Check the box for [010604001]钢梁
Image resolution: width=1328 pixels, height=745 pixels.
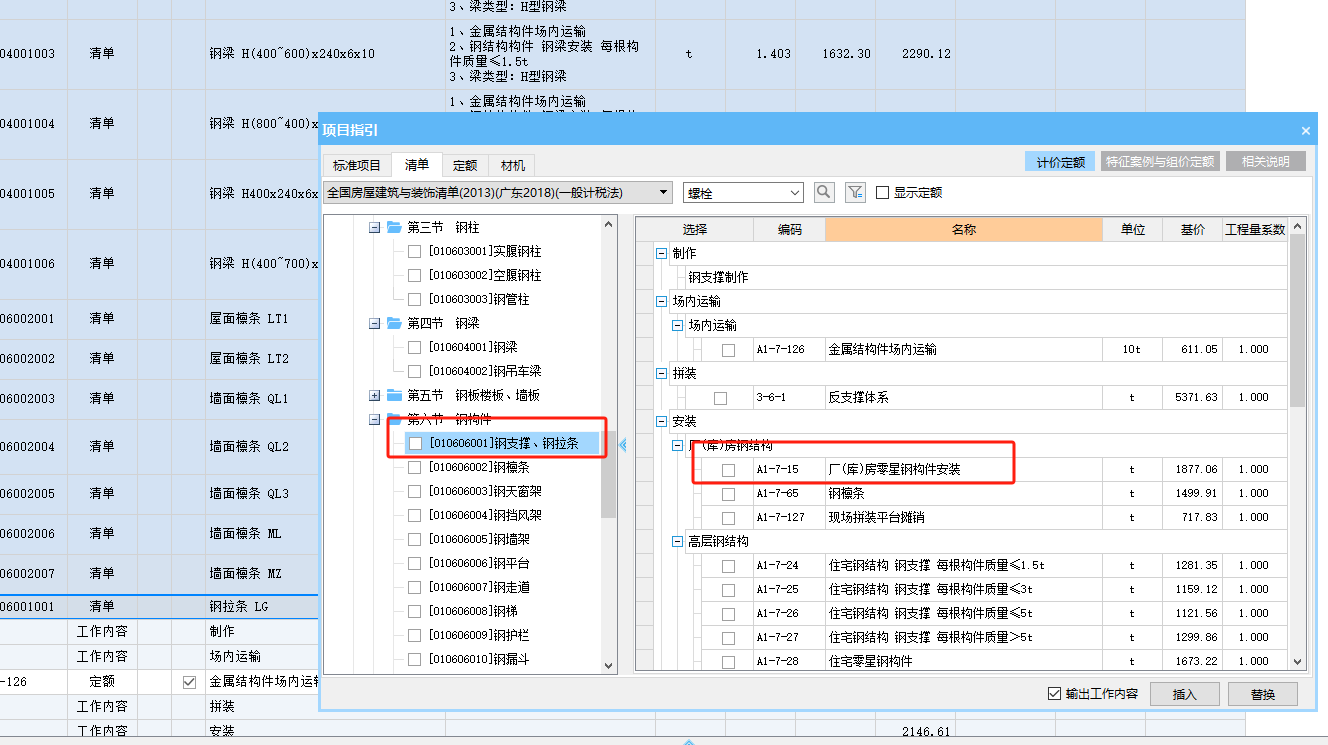click(x=414, y=347)
